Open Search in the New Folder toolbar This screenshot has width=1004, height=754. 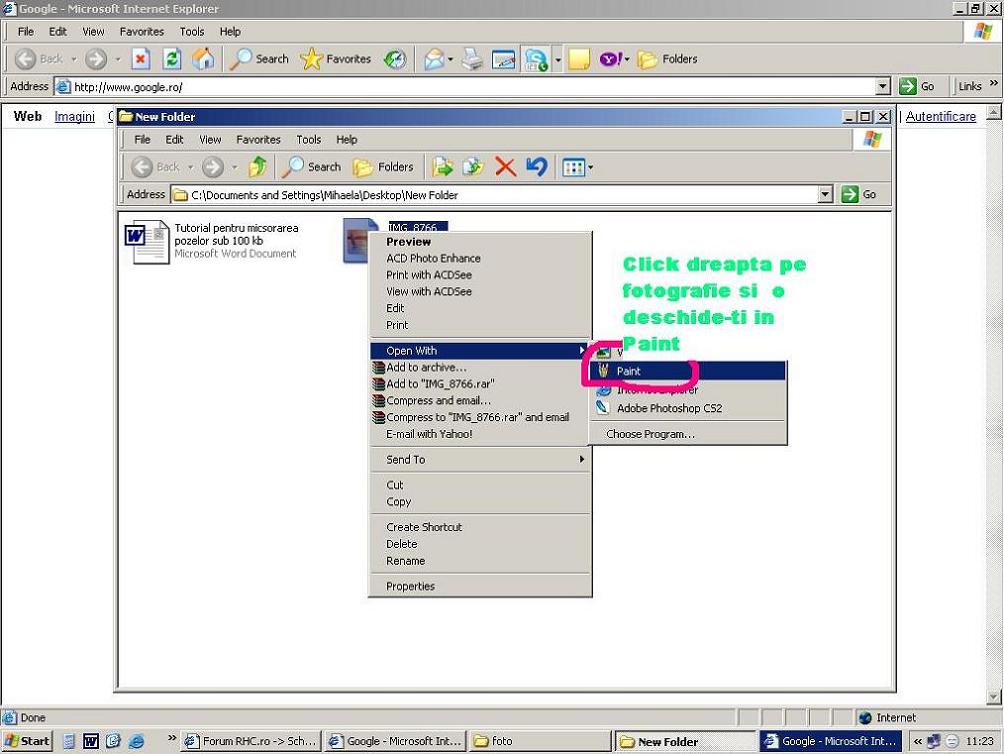[x=312, y=167]
